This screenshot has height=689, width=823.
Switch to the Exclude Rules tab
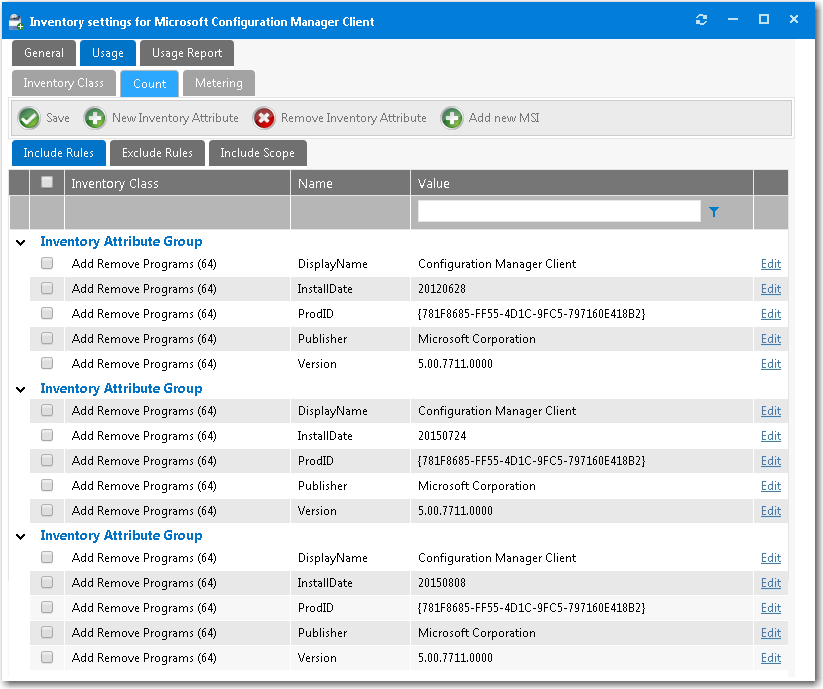pos(157,153)
